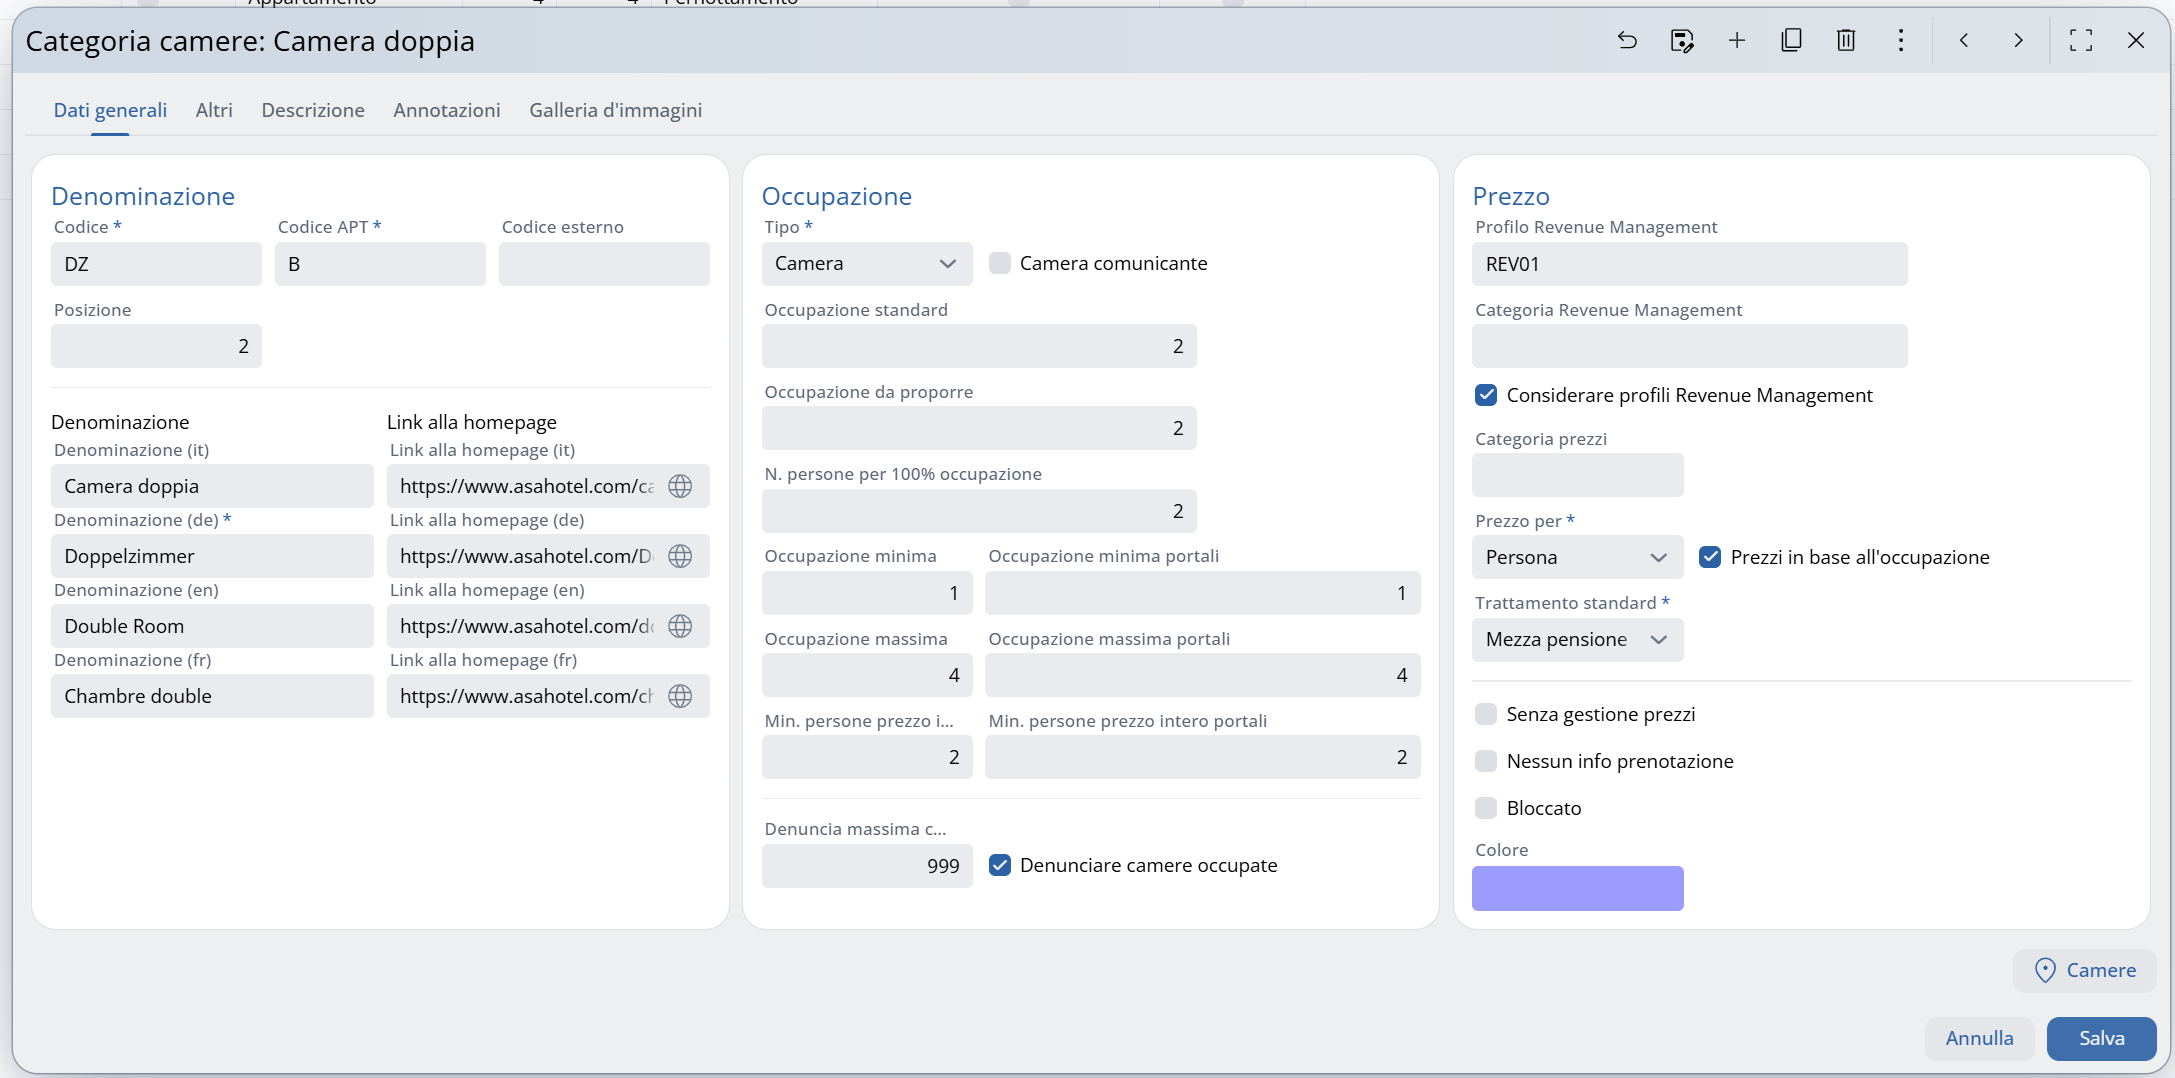Viewport: 2175px width, 1078px height.
Task: Delete category with the trash icon
Action: pos(1846,40)
